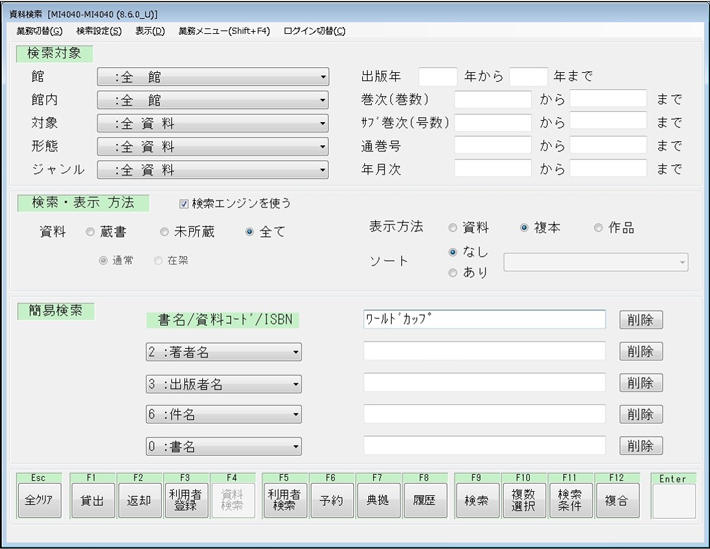Click the 全クリア Esc button
This screenshot has height=549, width=710.
point(39,501)
